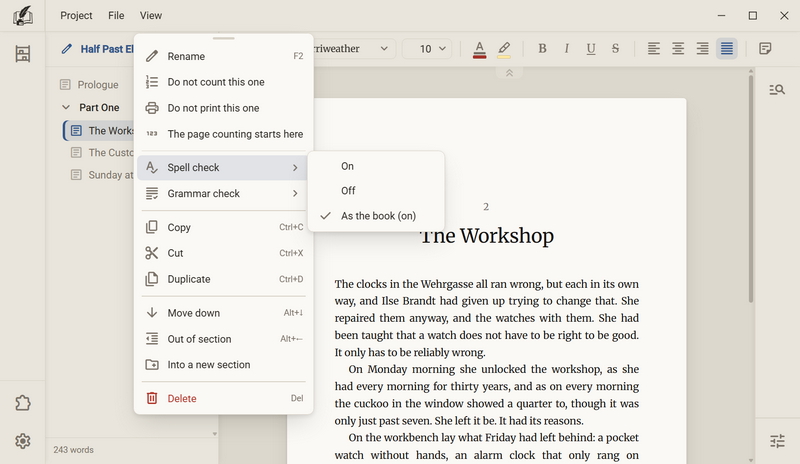Viewport: 800px width, 464px height.
Task: Click the Spell check submenu arrow
Action: [x=295, y=167]
